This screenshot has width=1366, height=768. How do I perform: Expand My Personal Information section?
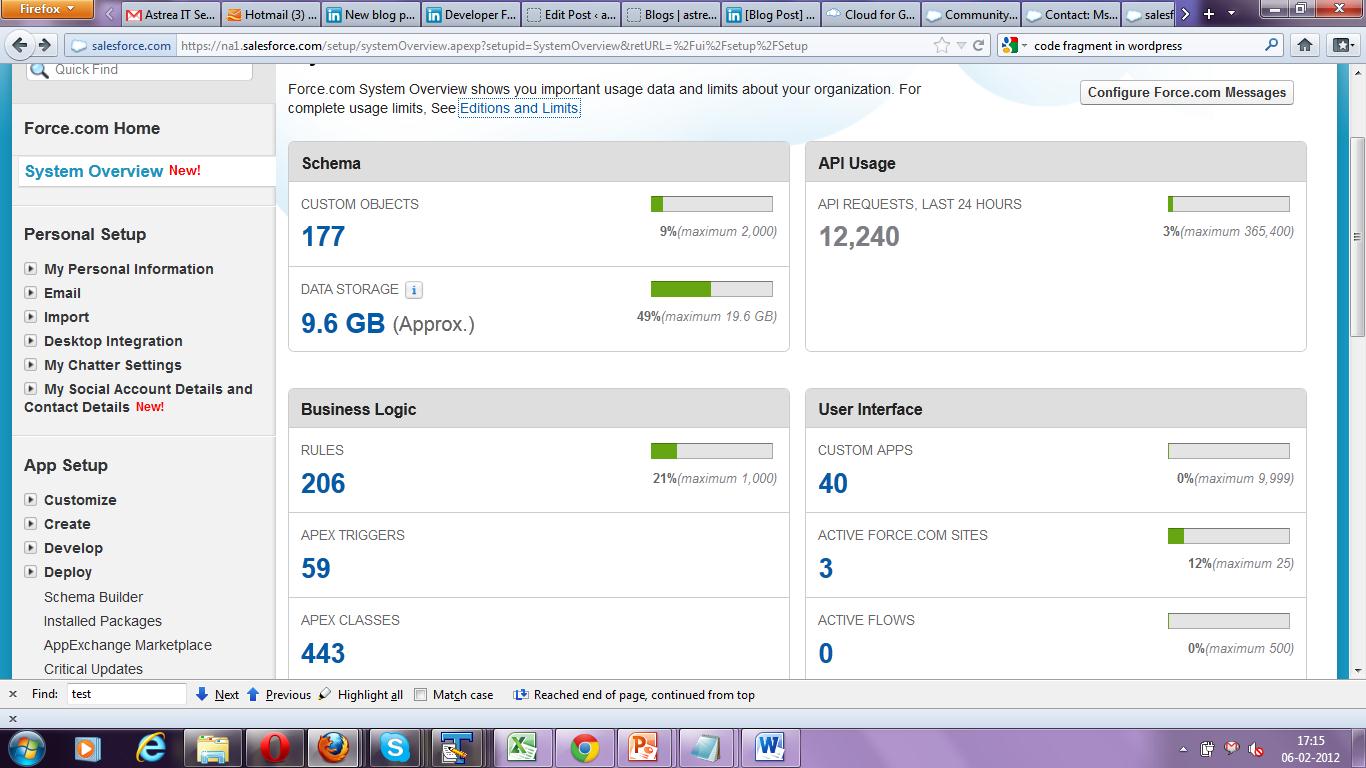30,268
